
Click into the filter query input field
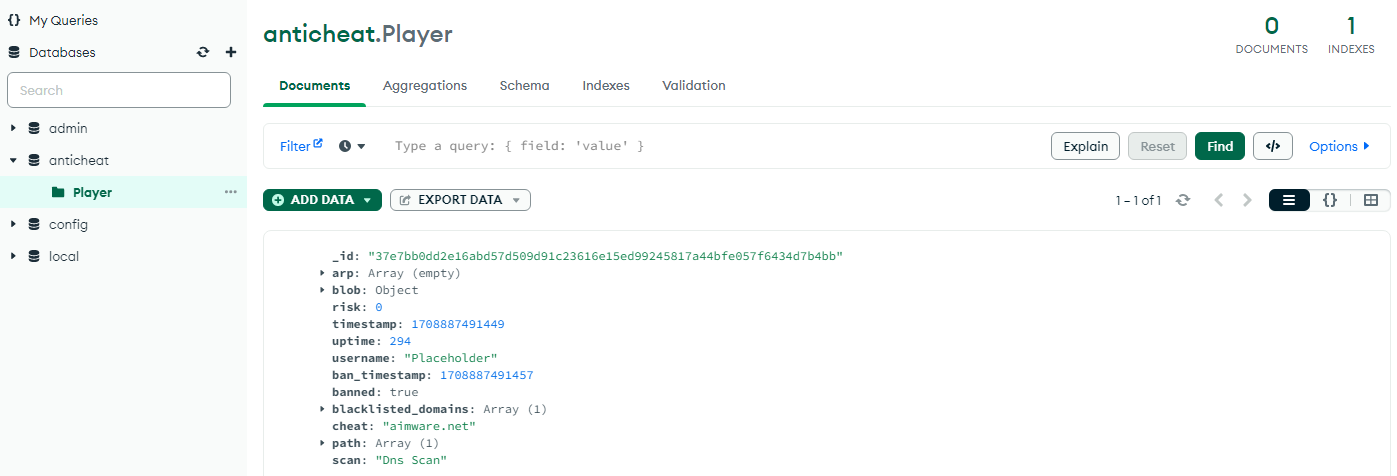(700, 146)
